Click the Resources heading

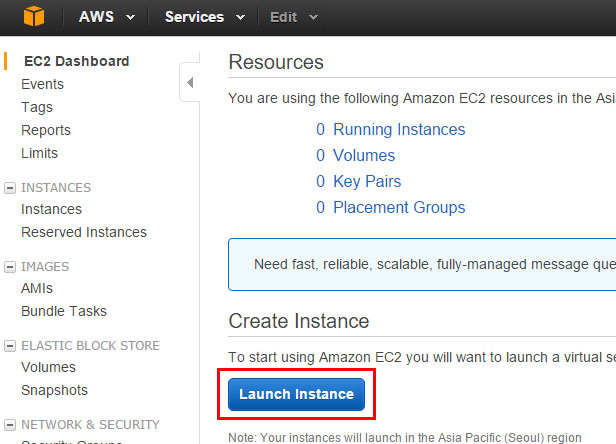pos(276,62)
